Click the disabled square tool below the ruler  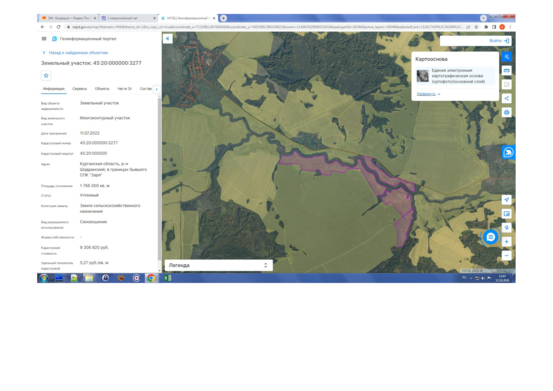[507, 84]
